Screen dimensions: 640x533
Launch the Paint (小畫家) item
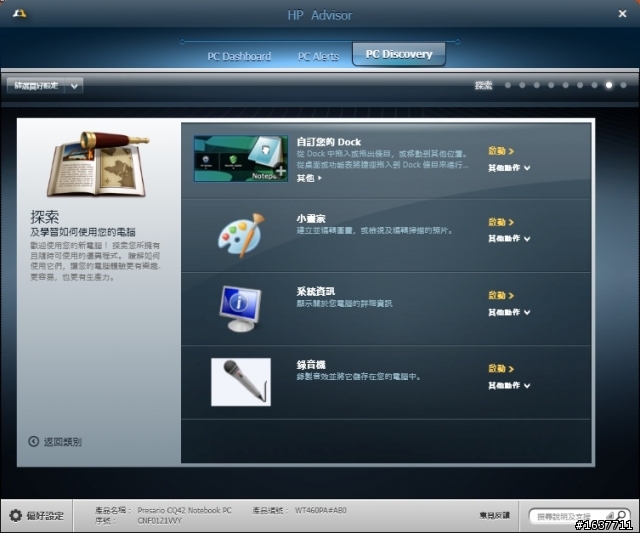(x=501, y=222)
